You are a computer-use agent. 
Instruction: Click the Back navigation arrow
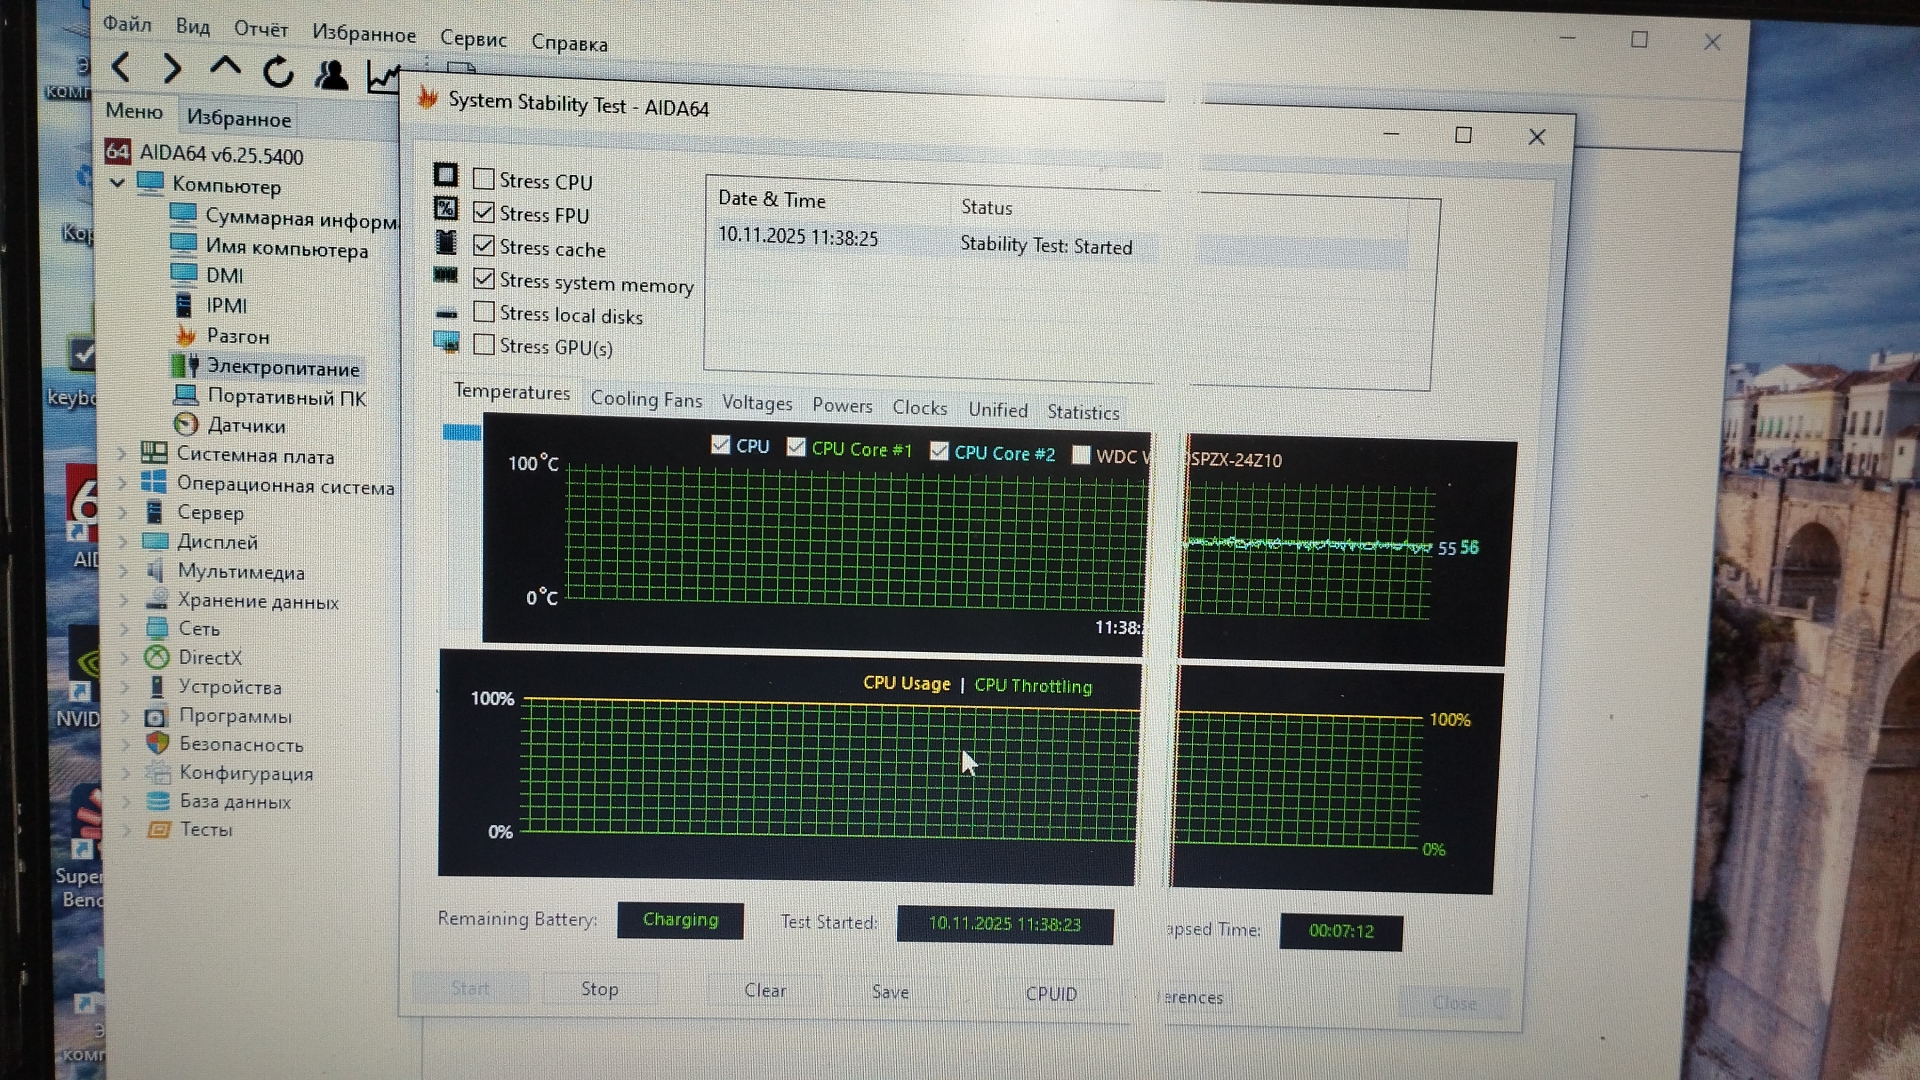coord(121,68)
